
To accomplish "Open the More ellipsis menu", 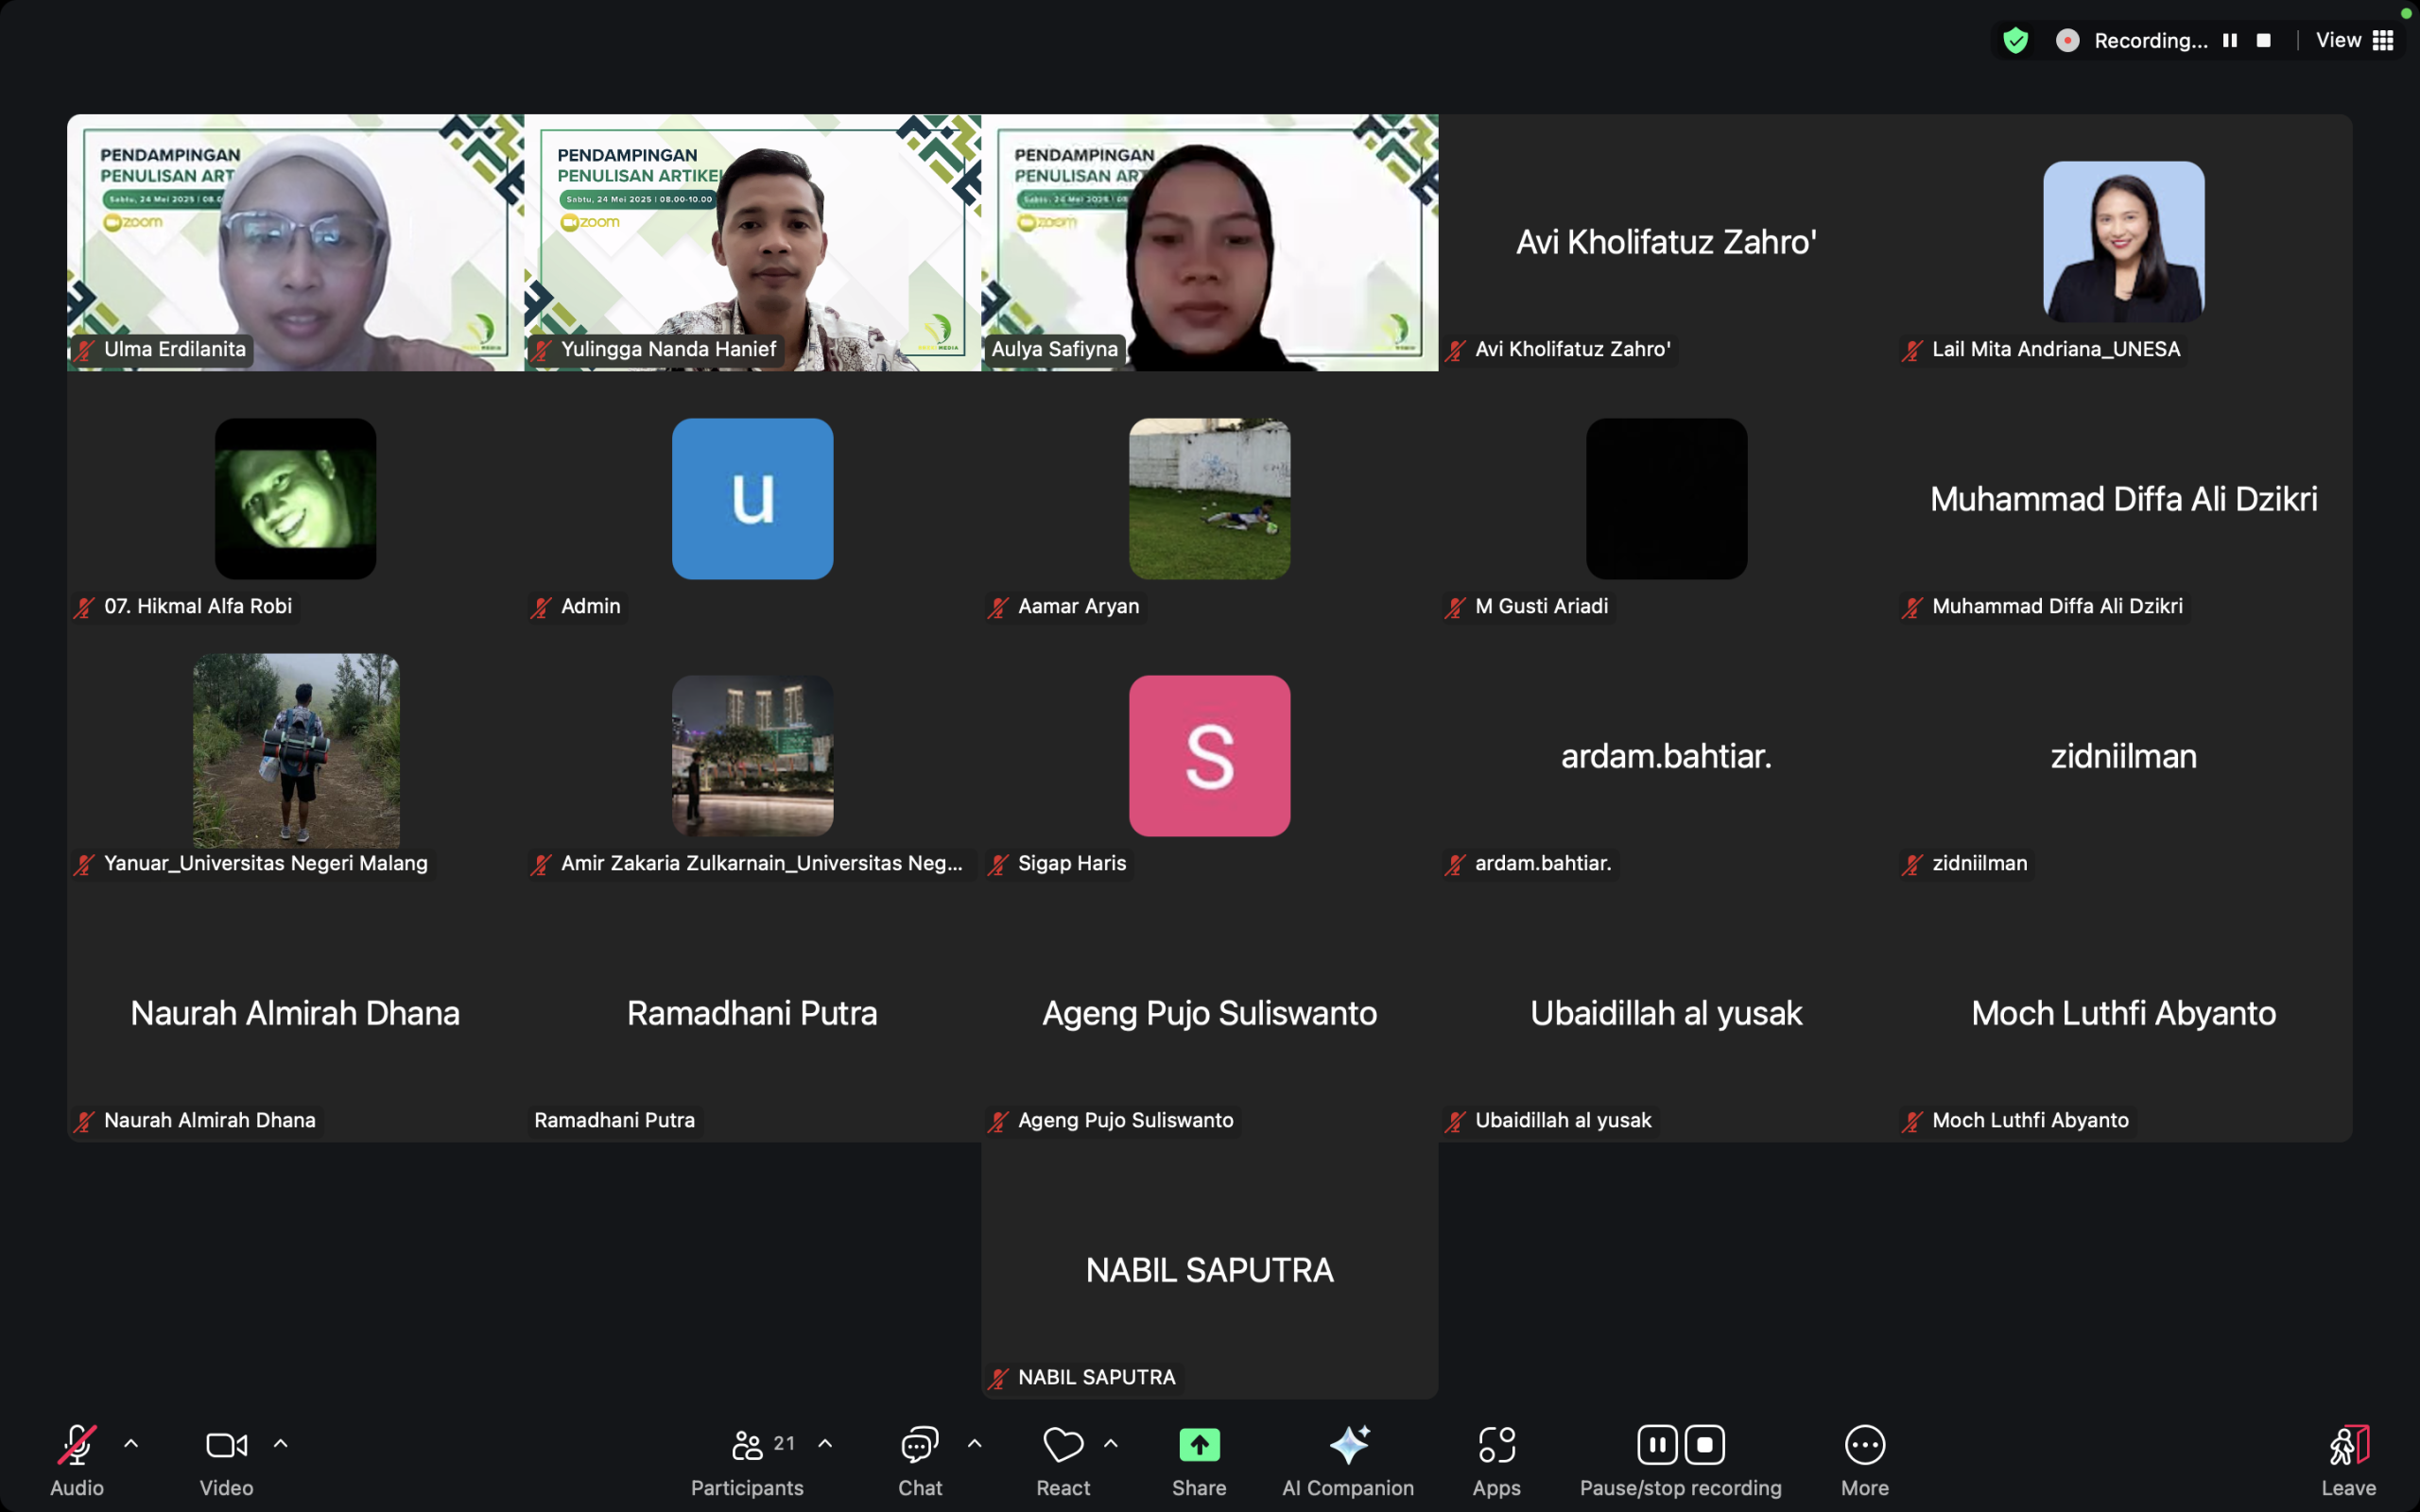I will [x=1865, y=1445].
